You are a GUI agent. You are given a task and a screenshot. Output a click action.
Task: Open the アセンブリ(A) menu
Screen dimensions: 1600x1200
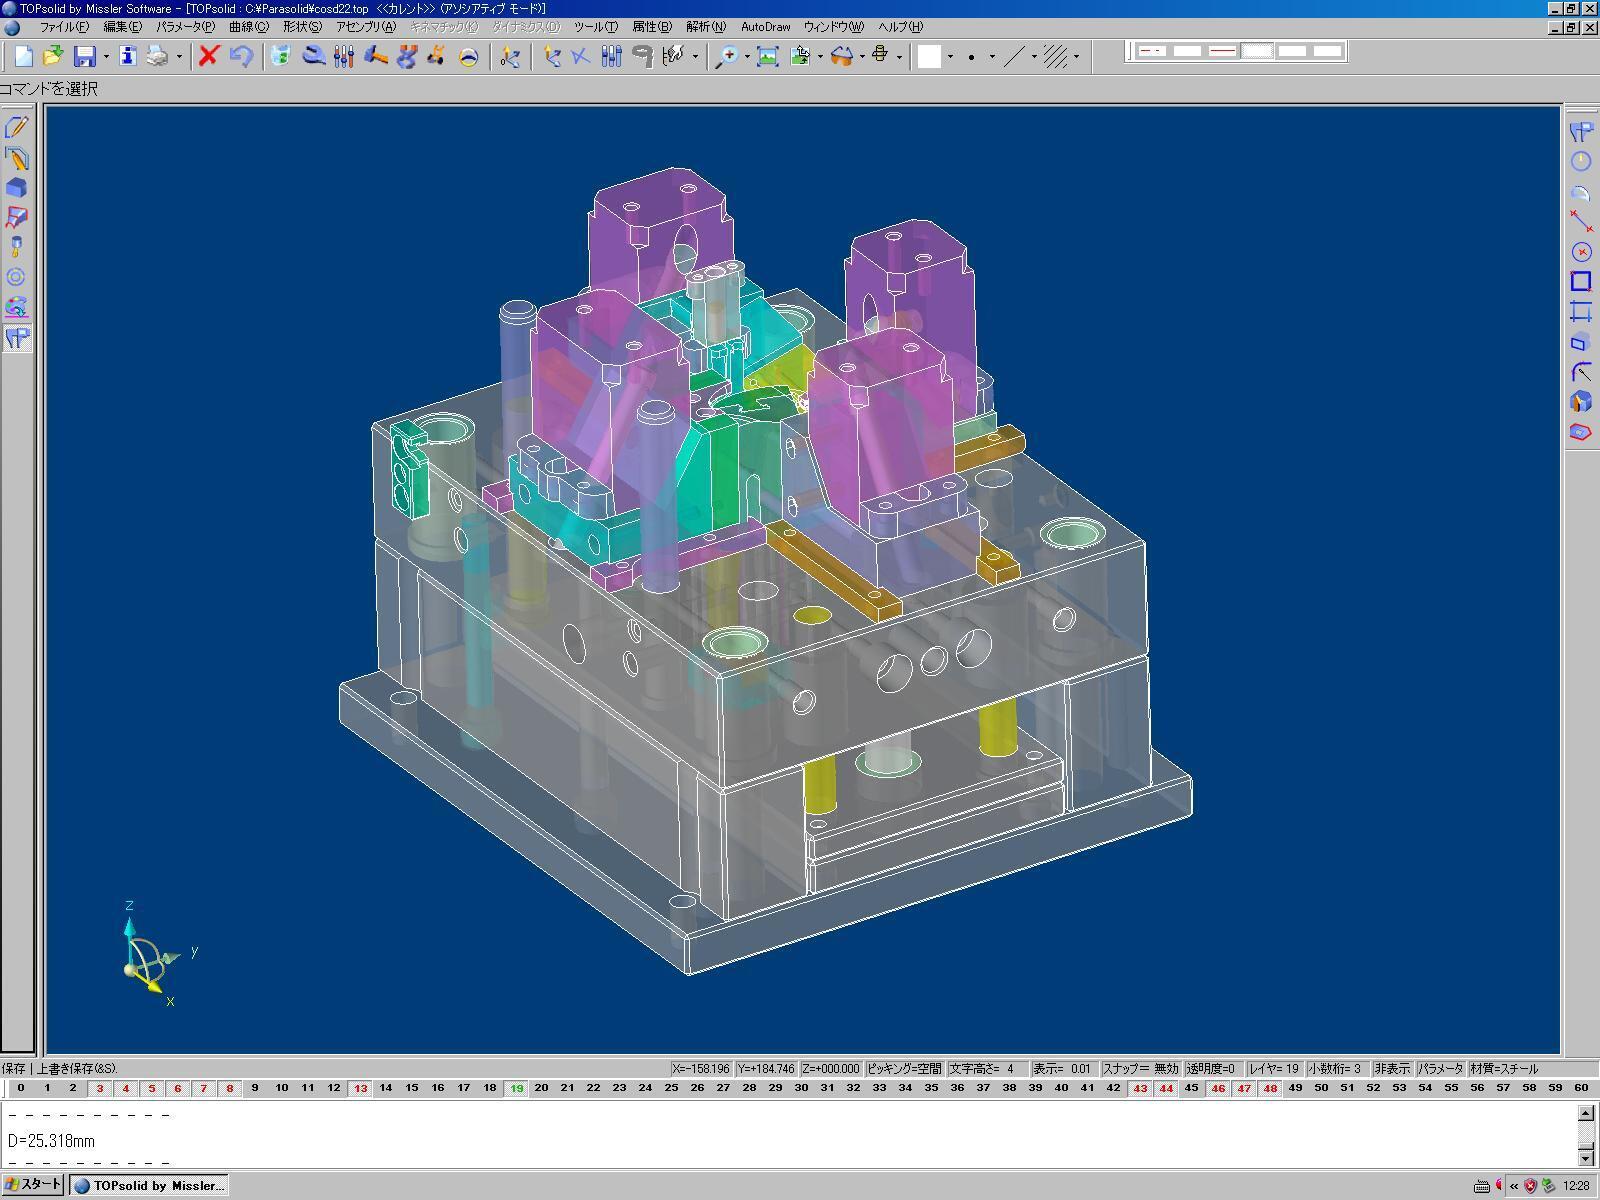point(365,27)
